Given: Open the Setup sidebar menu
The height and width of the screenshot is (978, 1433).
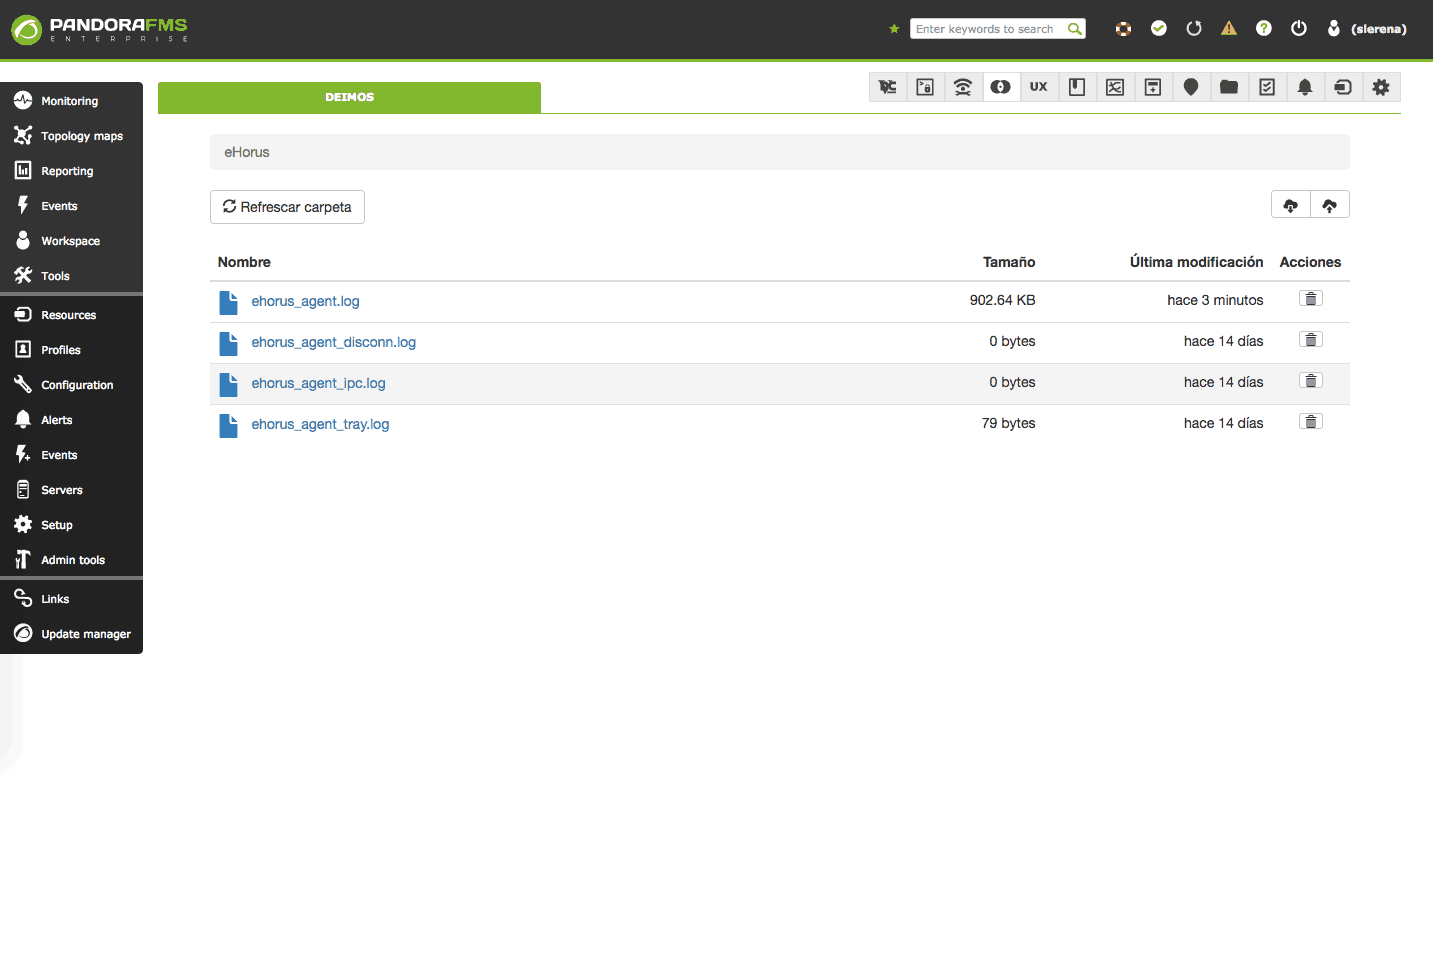Looking at the screenshot, I should coord(71,525).
